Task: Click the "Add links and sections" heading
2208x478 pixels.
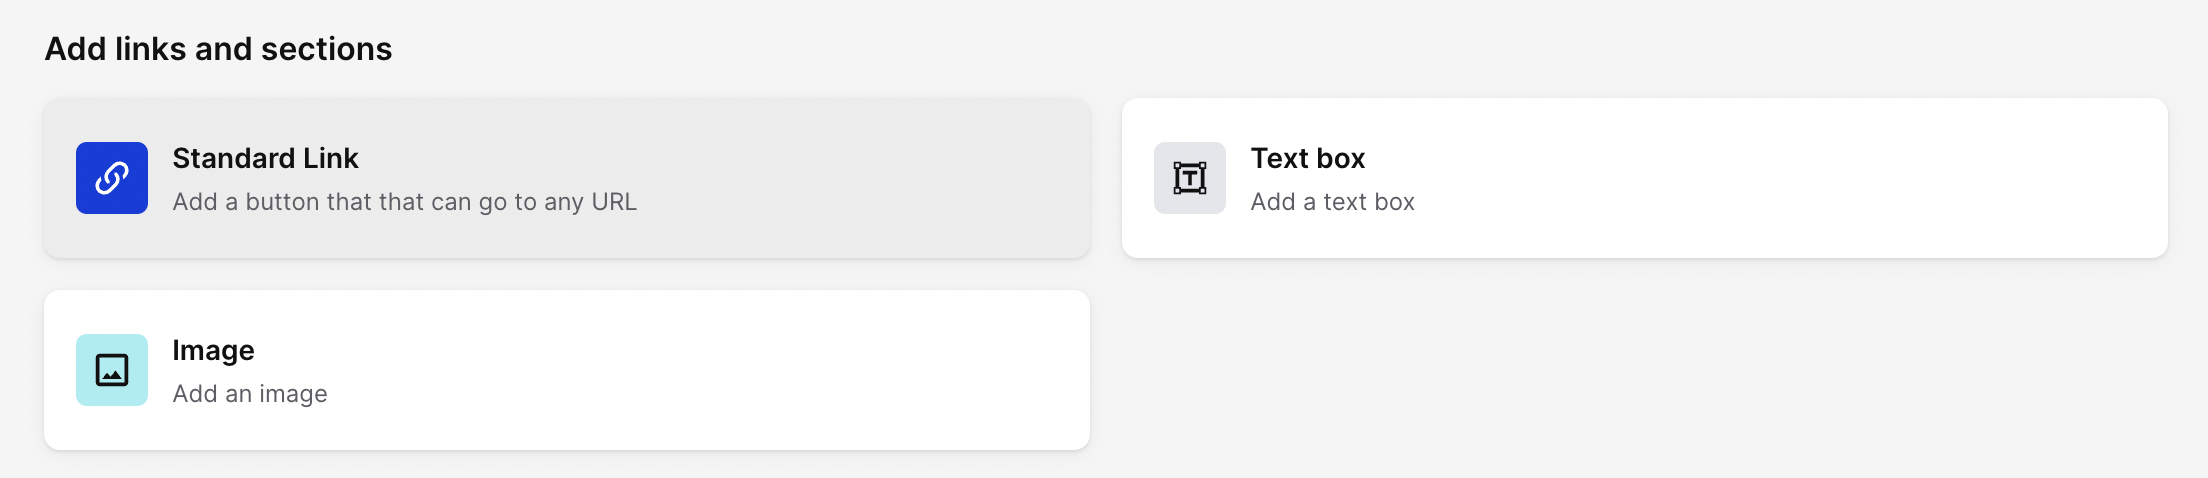Action: pyautogui.click(x=218, y=49)
